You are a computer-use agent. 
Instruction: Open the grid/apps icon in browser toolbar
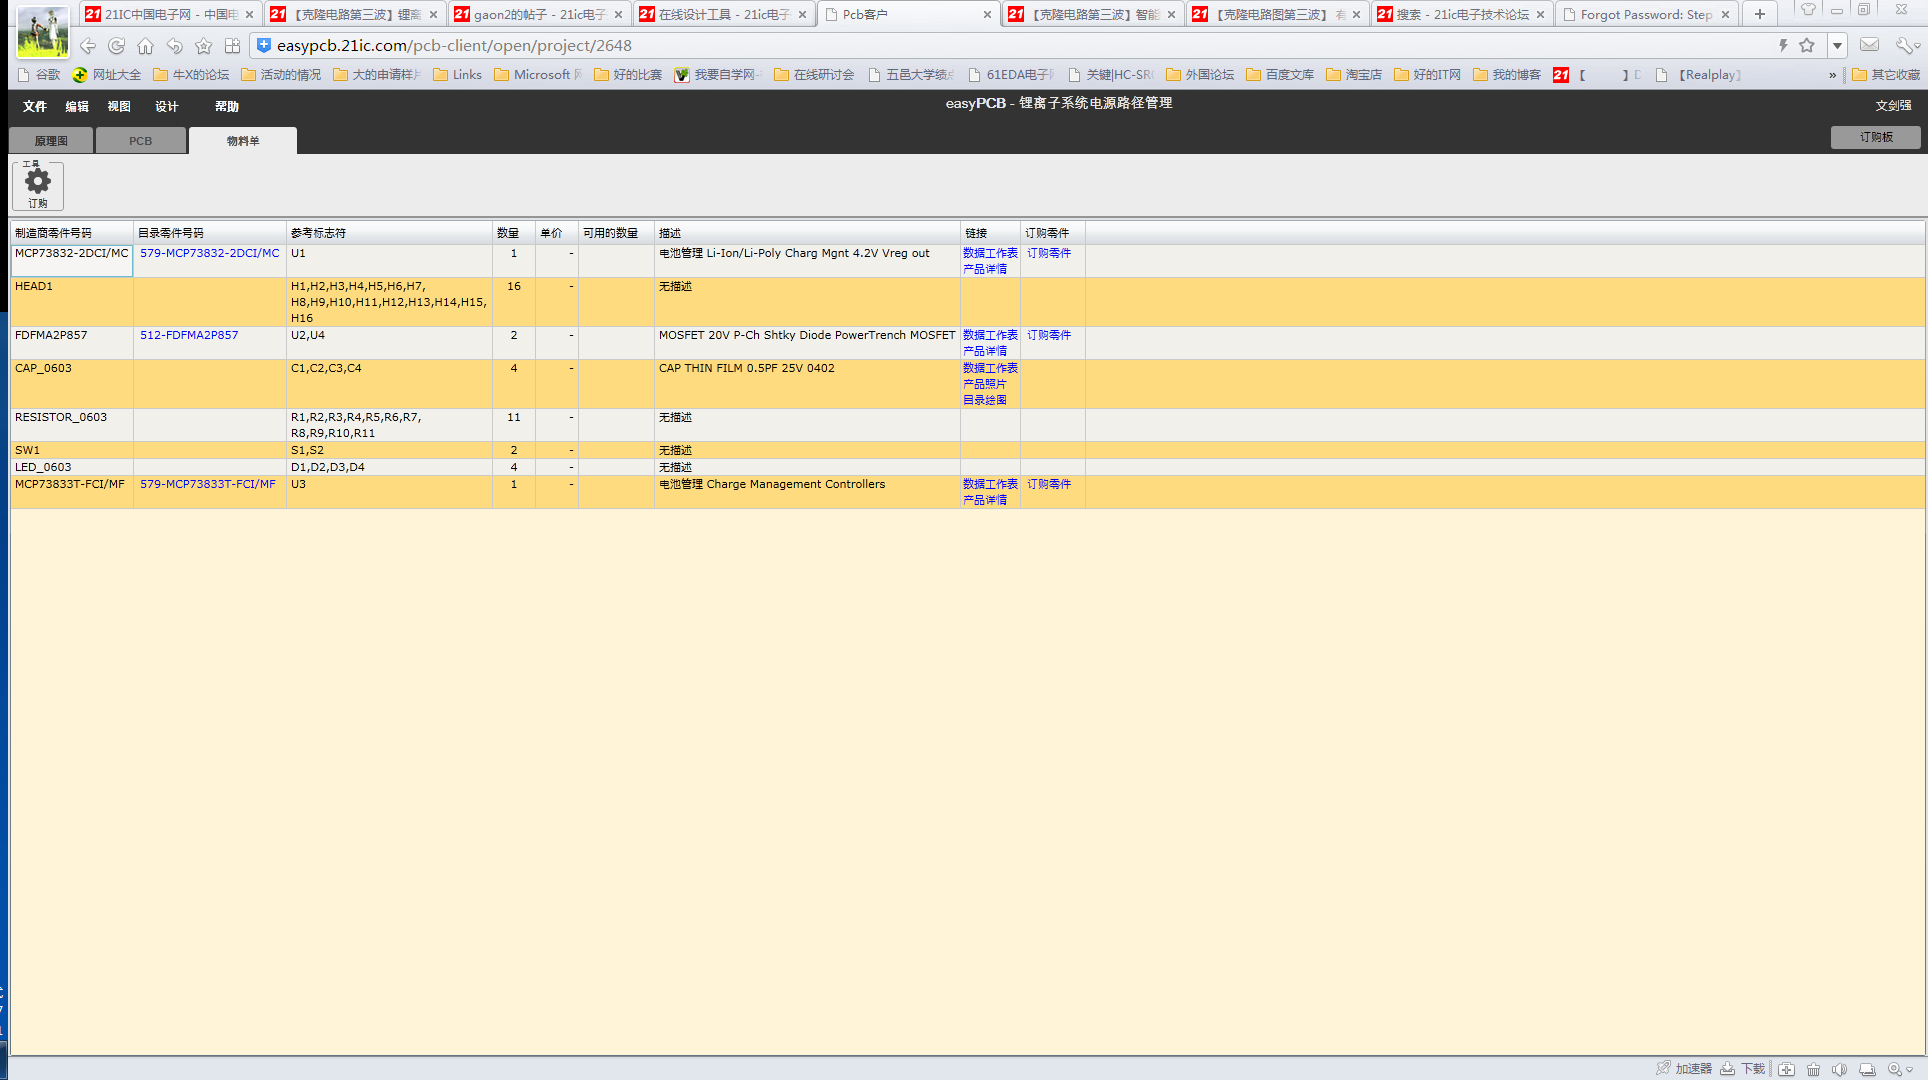233,46
